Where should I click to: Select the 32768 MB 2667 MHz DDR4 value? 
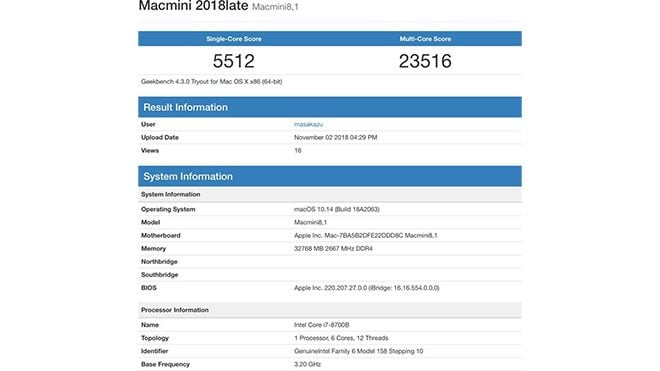coord(333,248)
